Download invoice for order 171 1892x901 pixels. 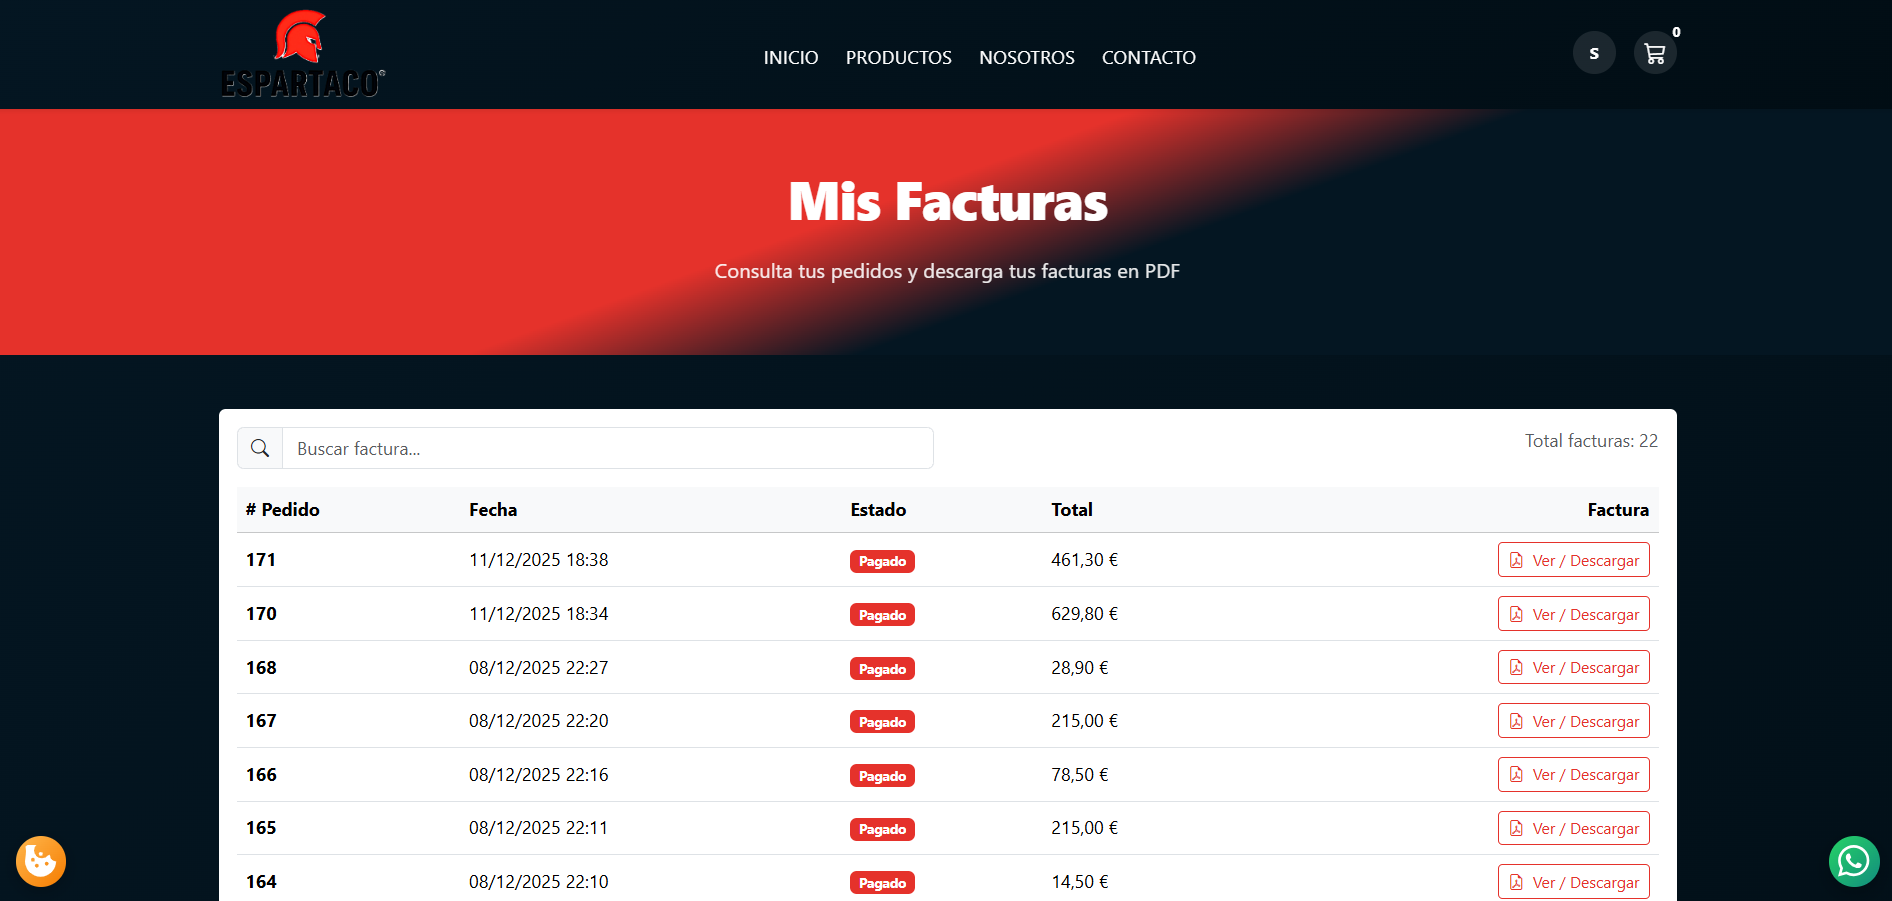[x=1574, y=560]
